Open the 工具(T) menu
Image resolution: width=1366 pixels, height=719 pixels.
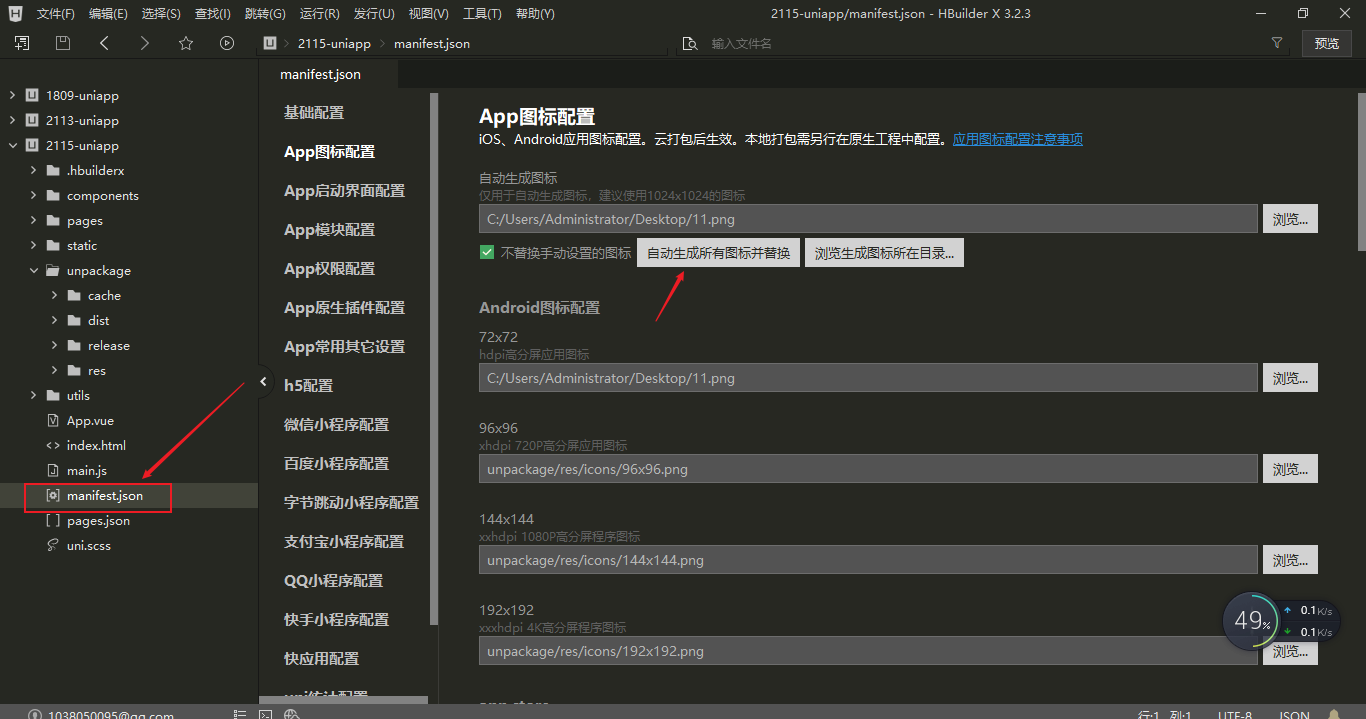coord(482,14)
